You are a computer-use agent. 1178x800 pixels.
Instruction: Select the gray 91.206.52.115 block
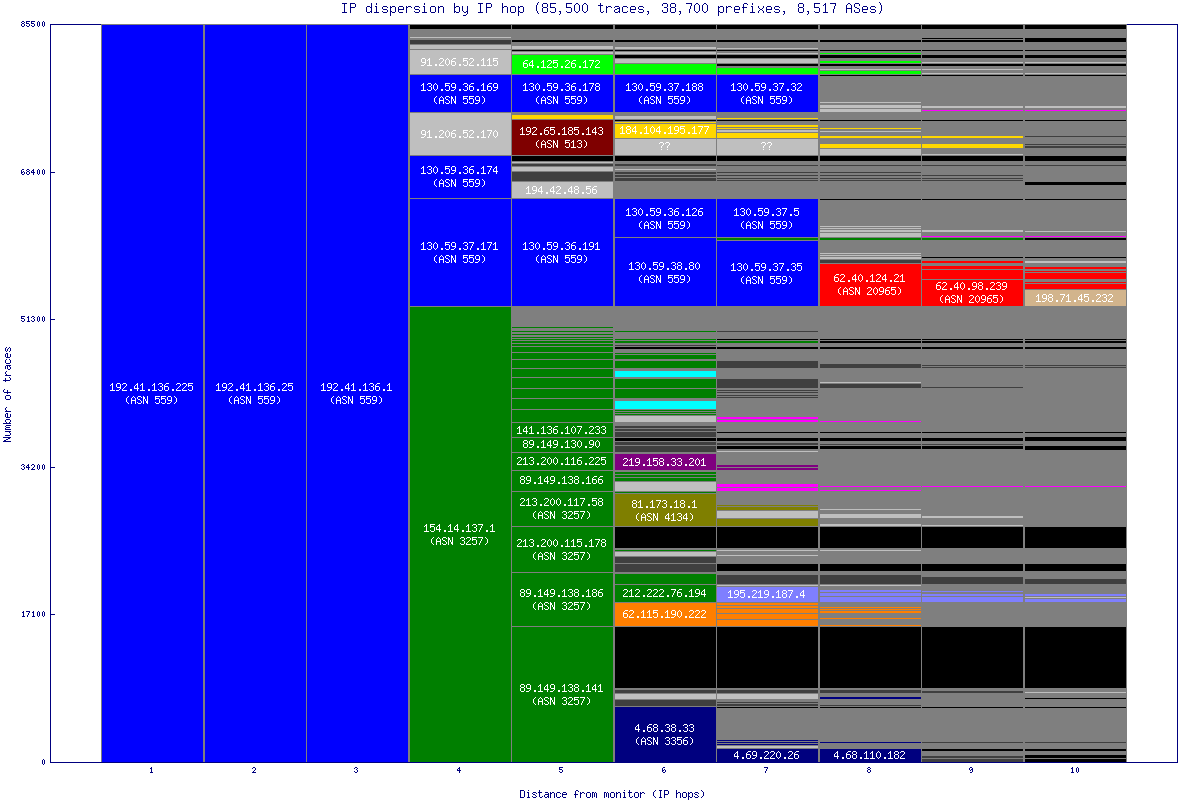click(x=458, y=62)
